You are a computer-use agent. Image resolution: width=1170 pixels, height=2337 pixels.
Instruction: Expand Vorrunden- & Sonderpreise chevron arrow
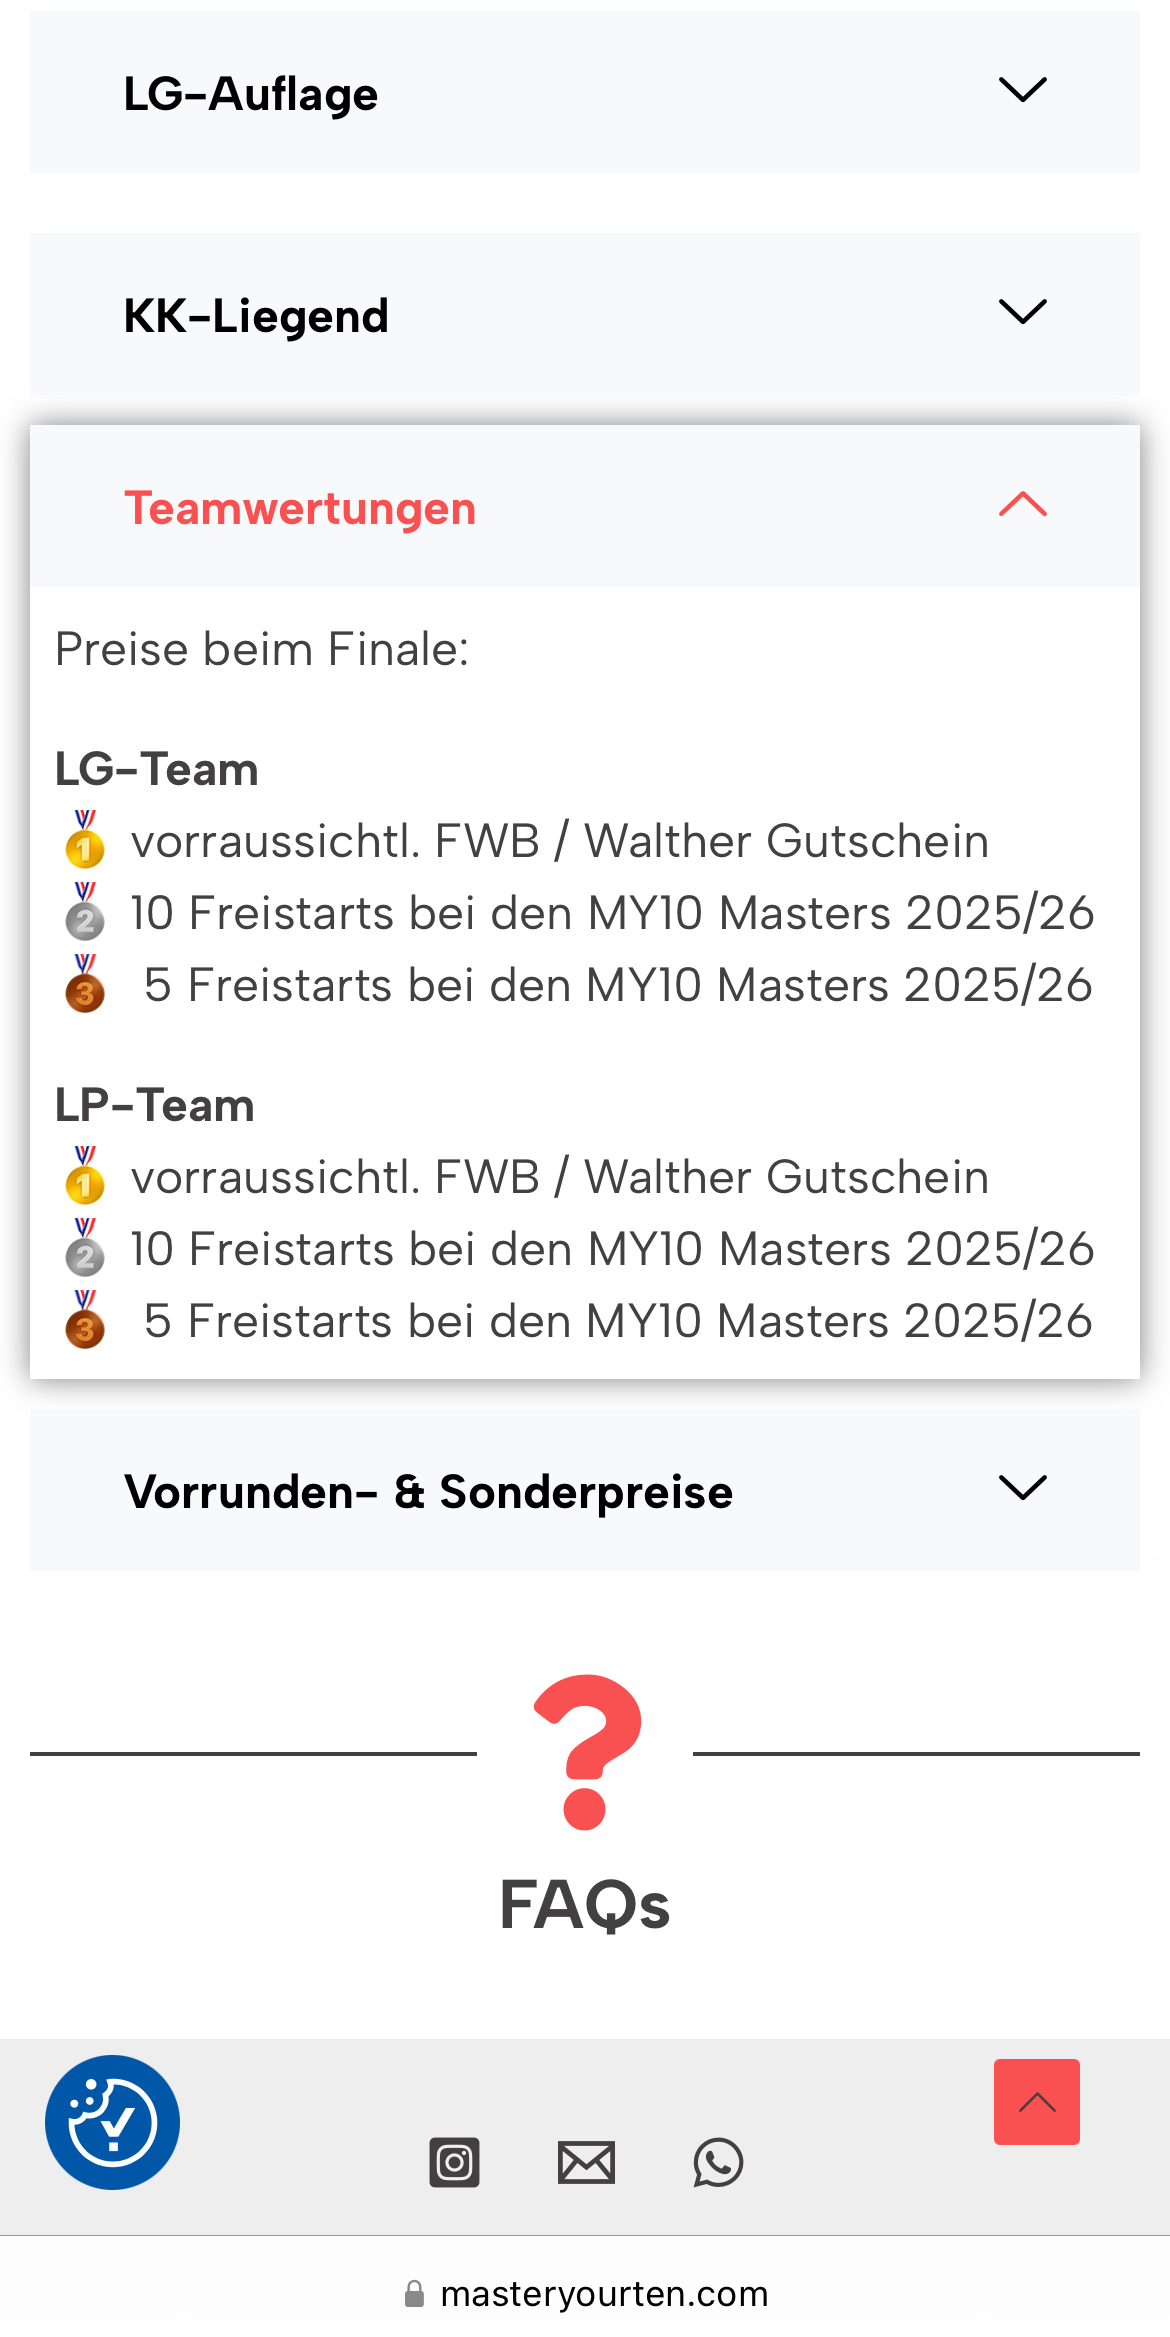click(1022, 1488)
